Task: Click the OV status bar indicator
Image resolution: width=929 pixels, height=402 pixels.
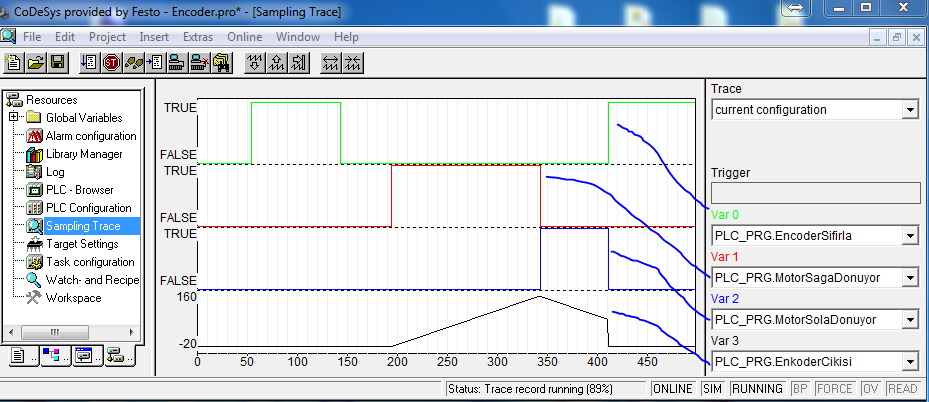Action: coord(870,389)
